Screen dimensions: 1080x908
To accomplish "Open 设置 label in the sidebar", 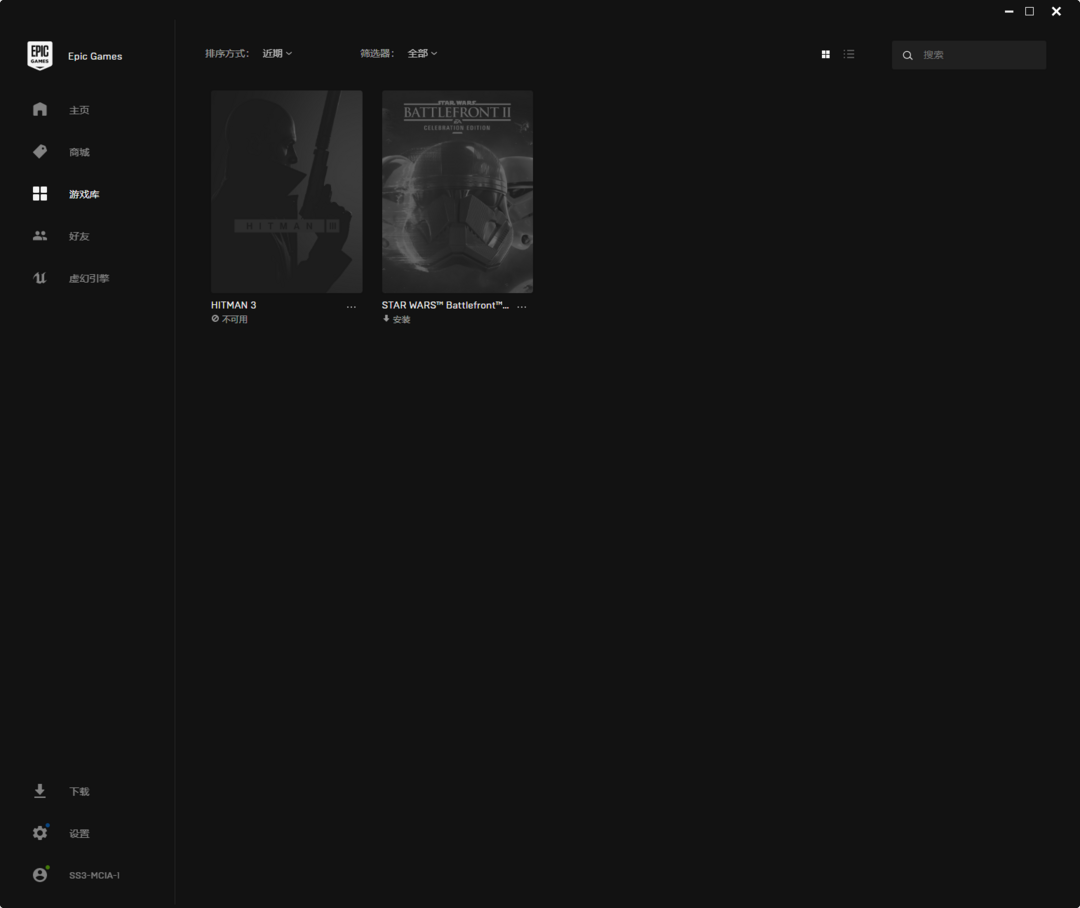I will click(79, 834).
